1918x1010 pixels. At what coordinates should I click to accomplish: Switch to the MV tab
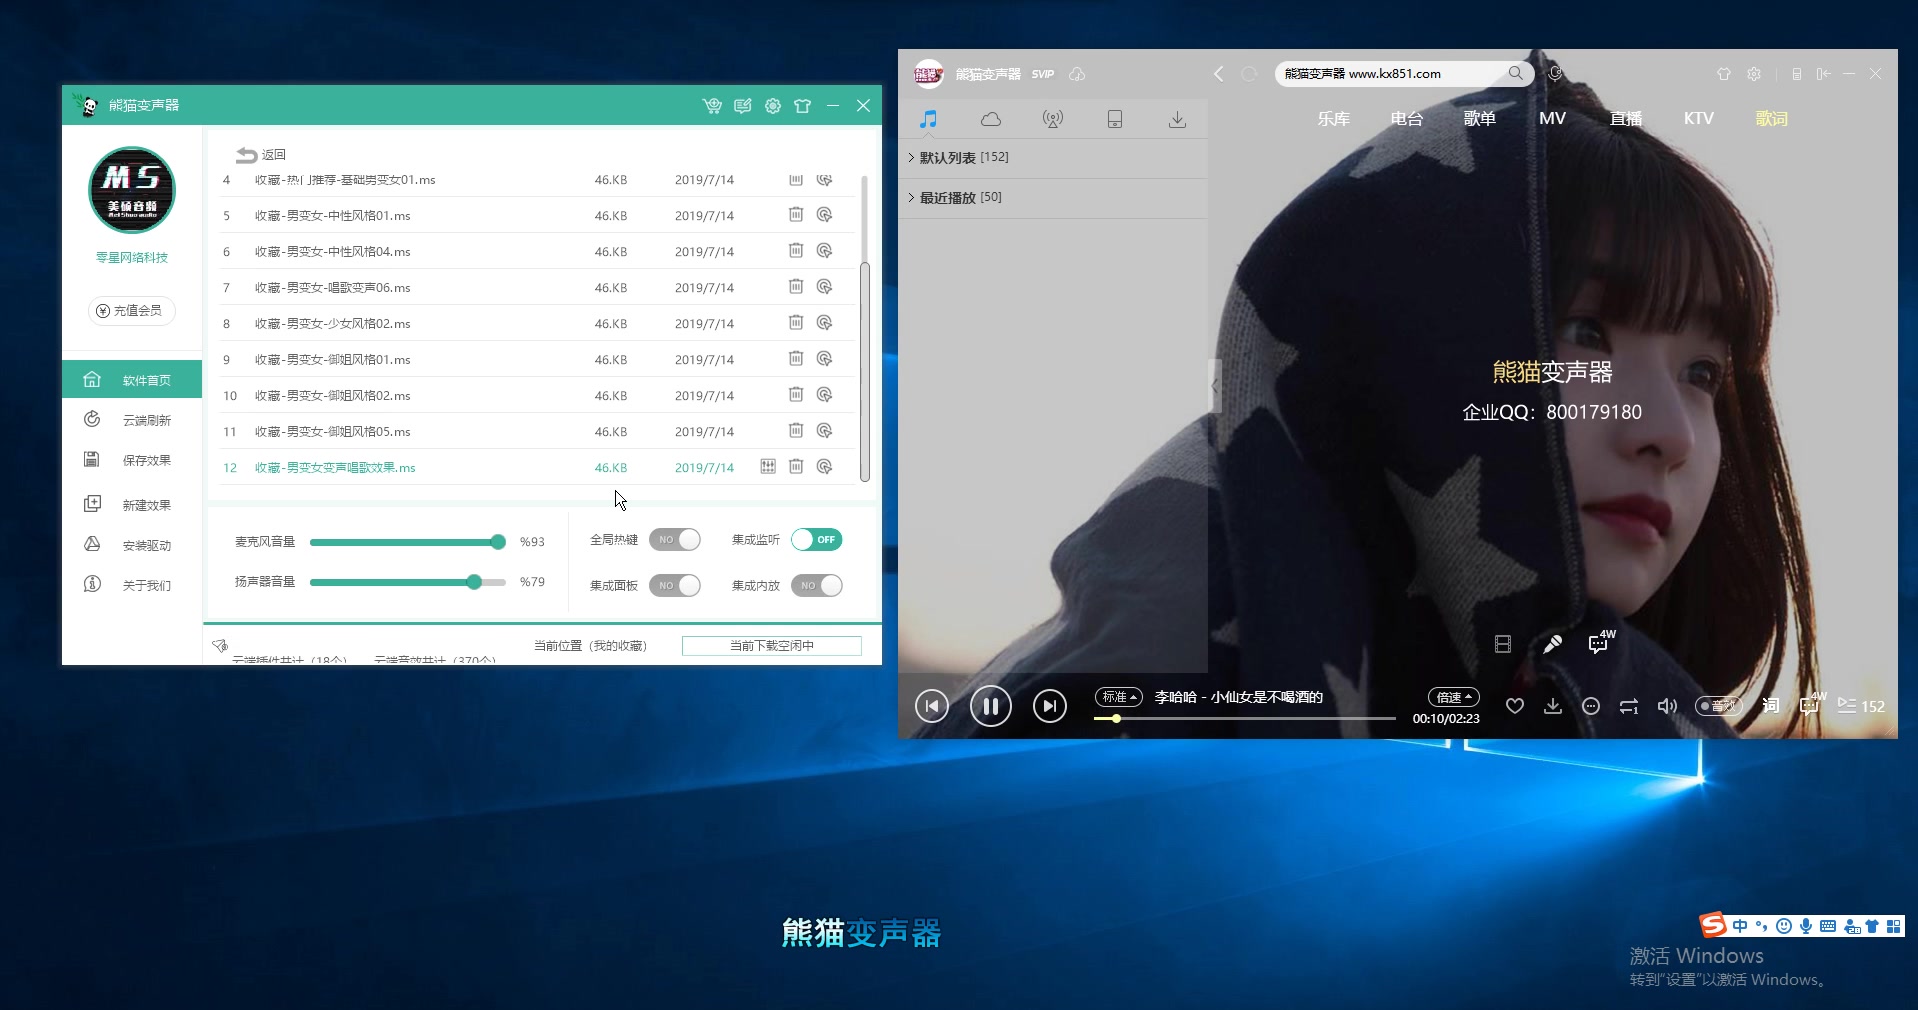tap(1552, 119)
